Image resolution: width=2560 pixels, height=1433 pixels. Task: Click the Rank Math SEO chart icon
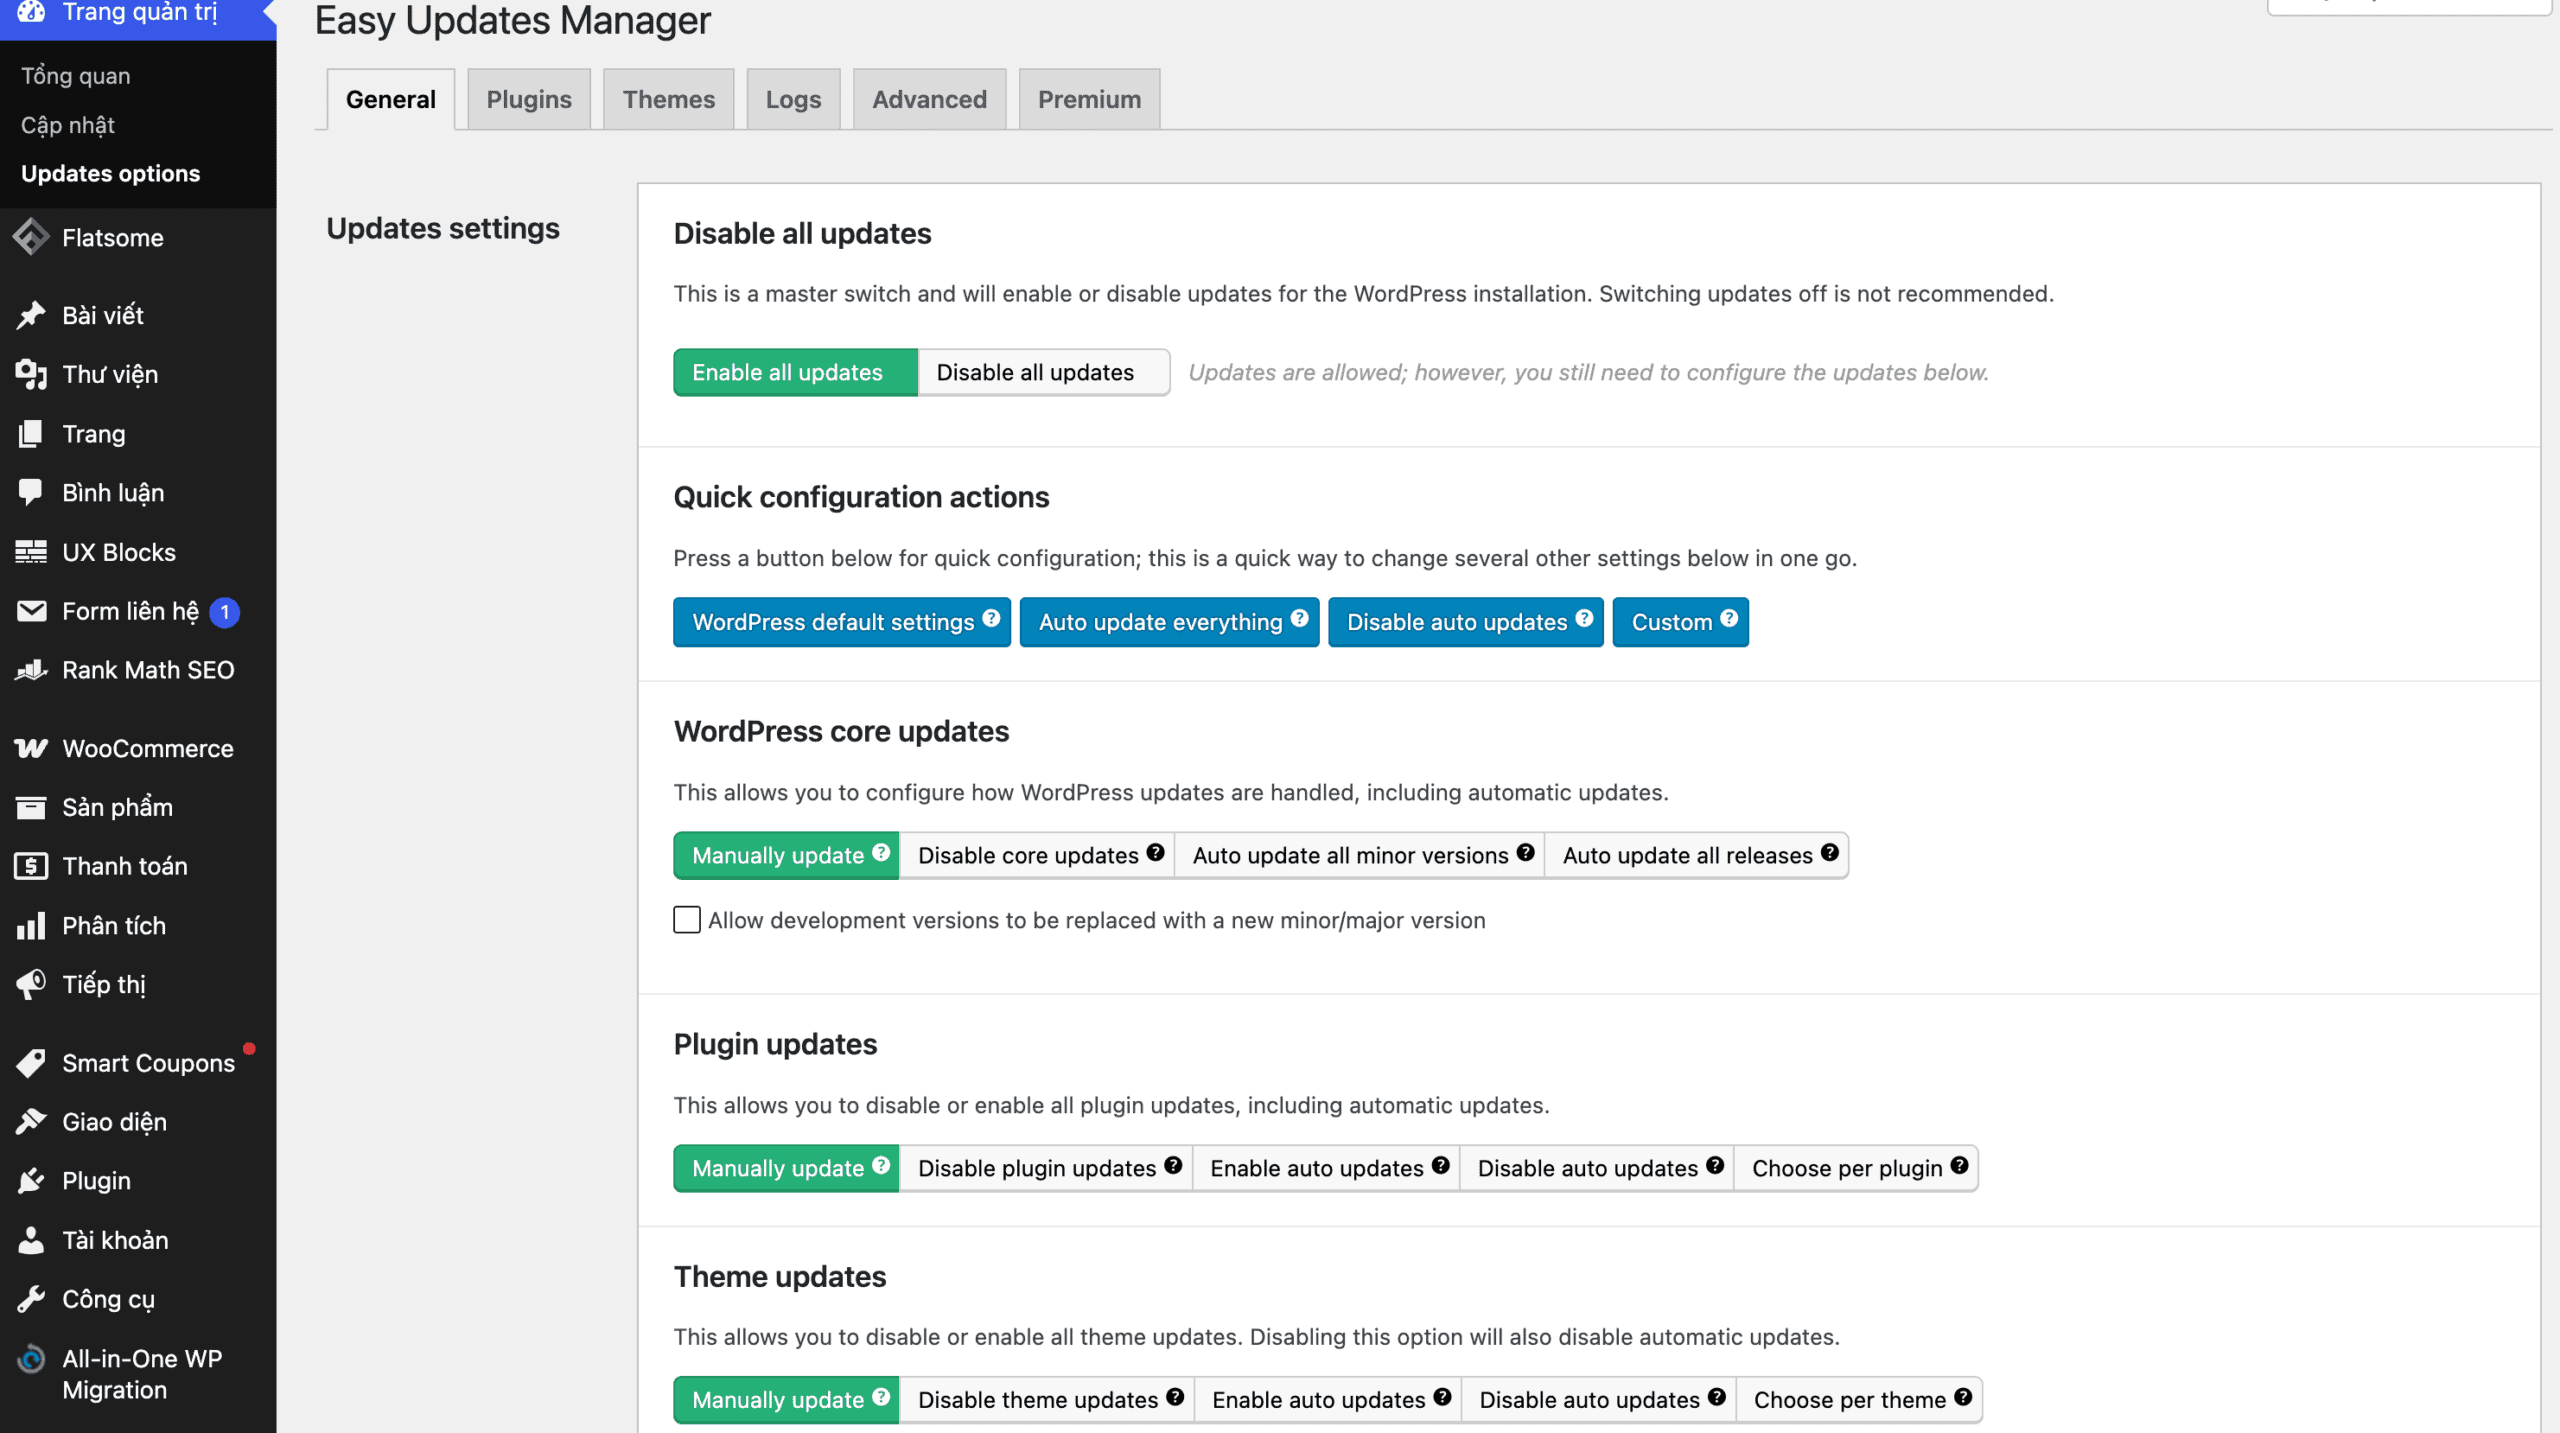click(x=31, y=670)
